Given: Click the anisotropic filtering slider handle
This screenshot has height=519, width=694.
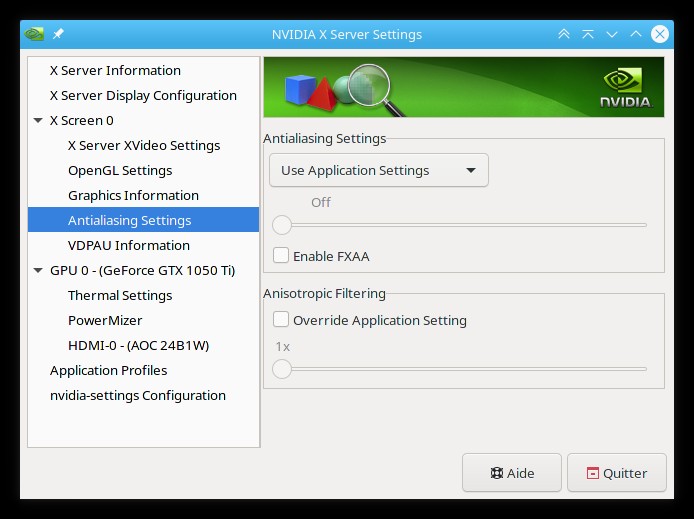Looking at the screenshot, I should click(282, 369).
